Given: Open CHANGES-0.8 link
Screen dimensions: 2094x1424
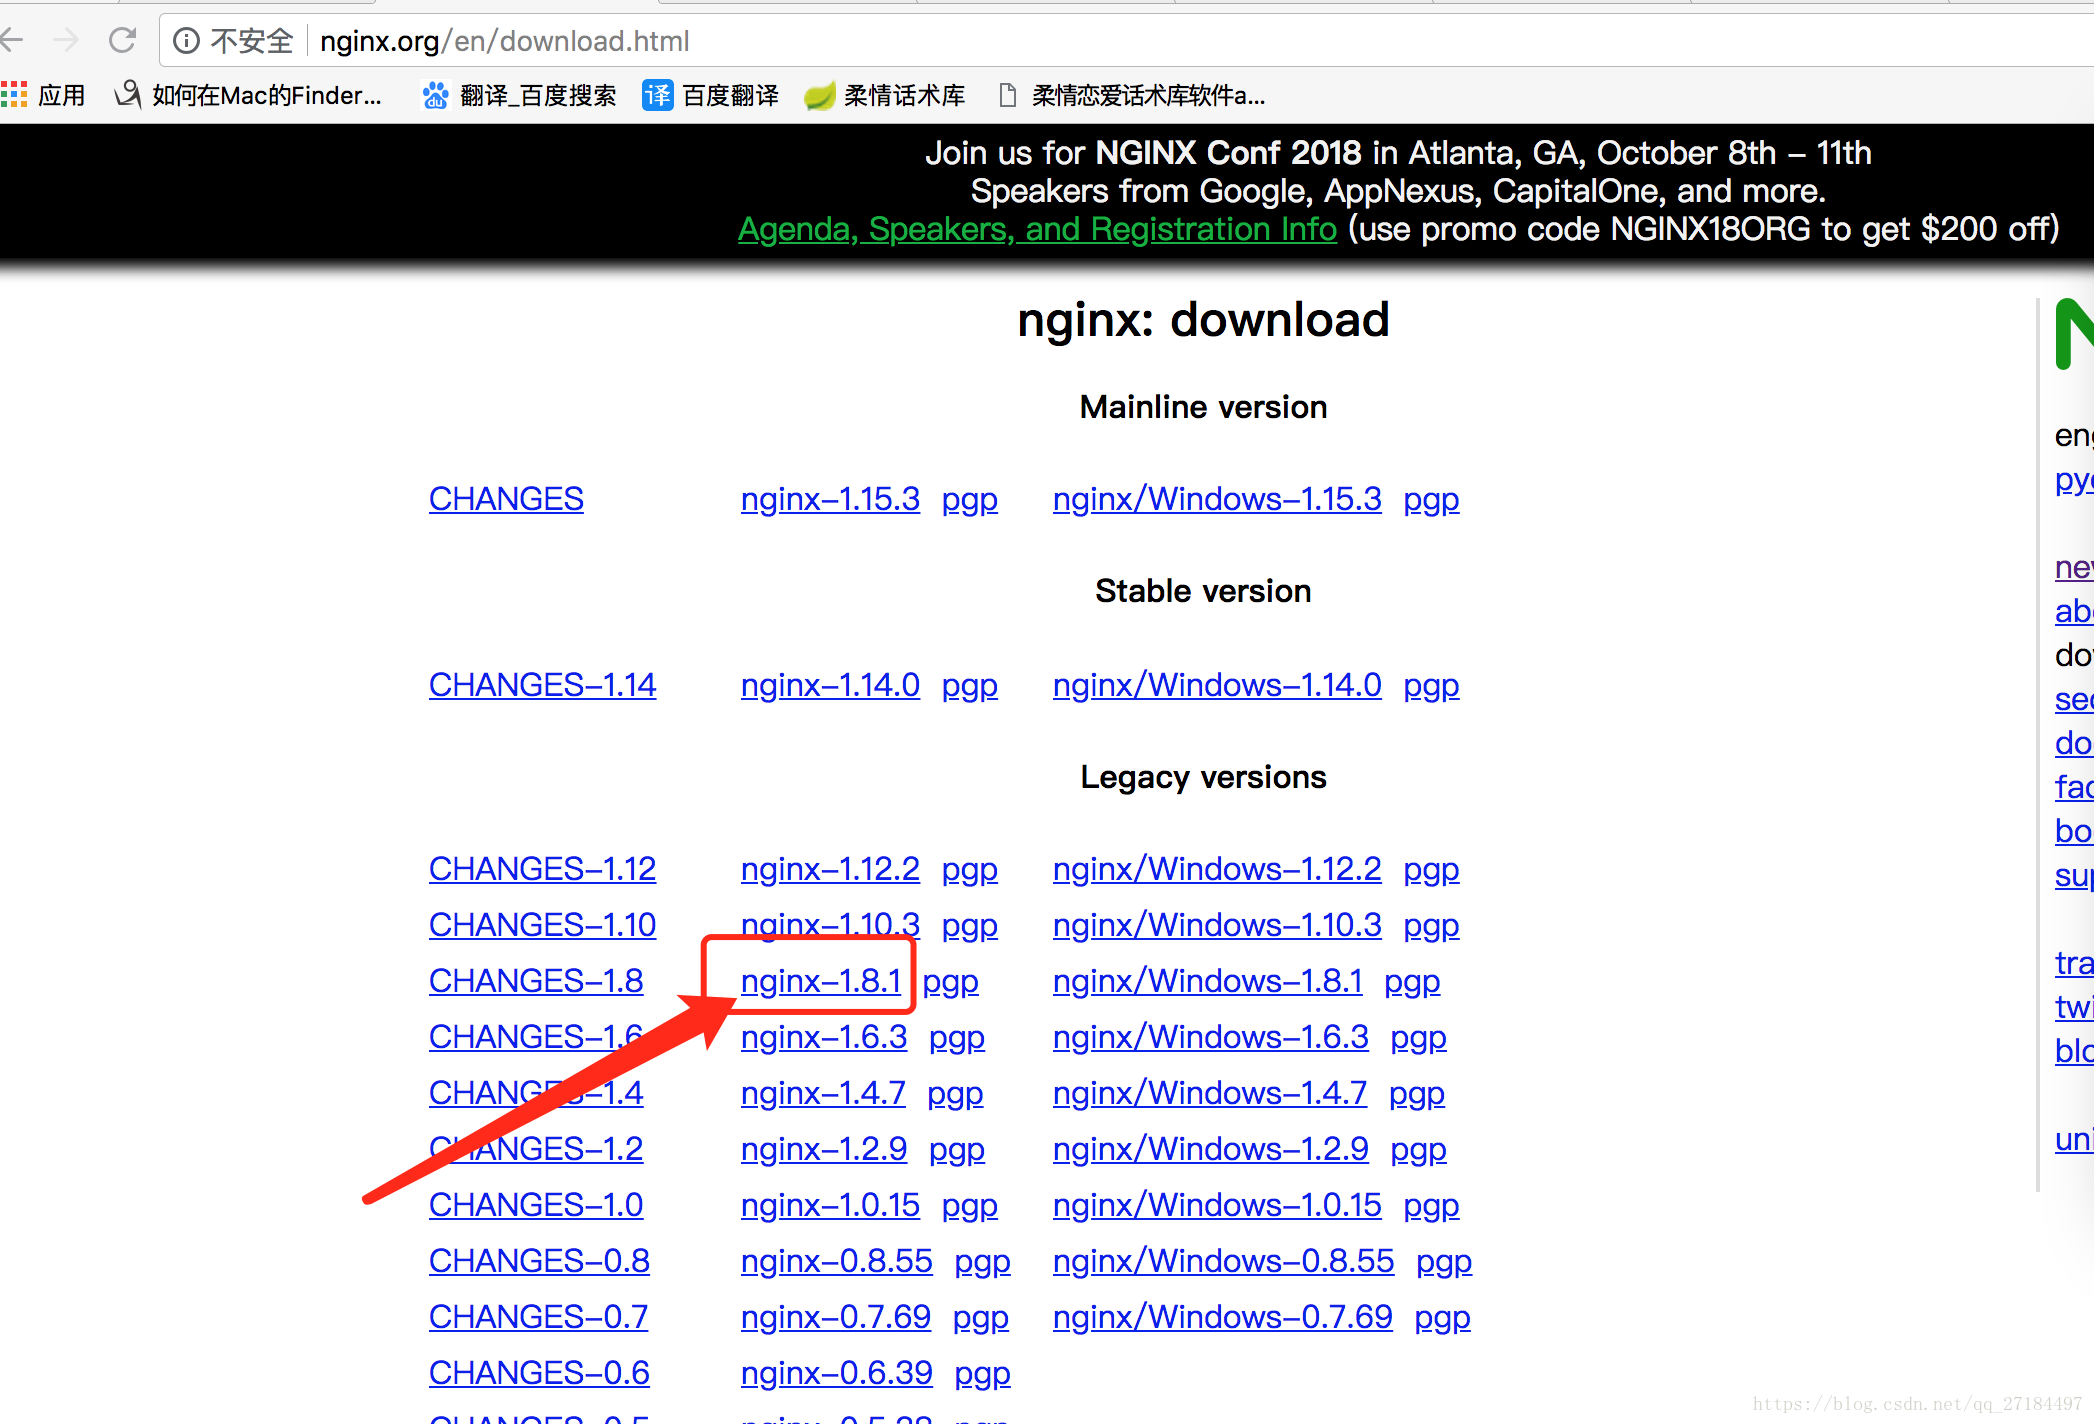Looking at the screenshot, I should point(539,1261).
